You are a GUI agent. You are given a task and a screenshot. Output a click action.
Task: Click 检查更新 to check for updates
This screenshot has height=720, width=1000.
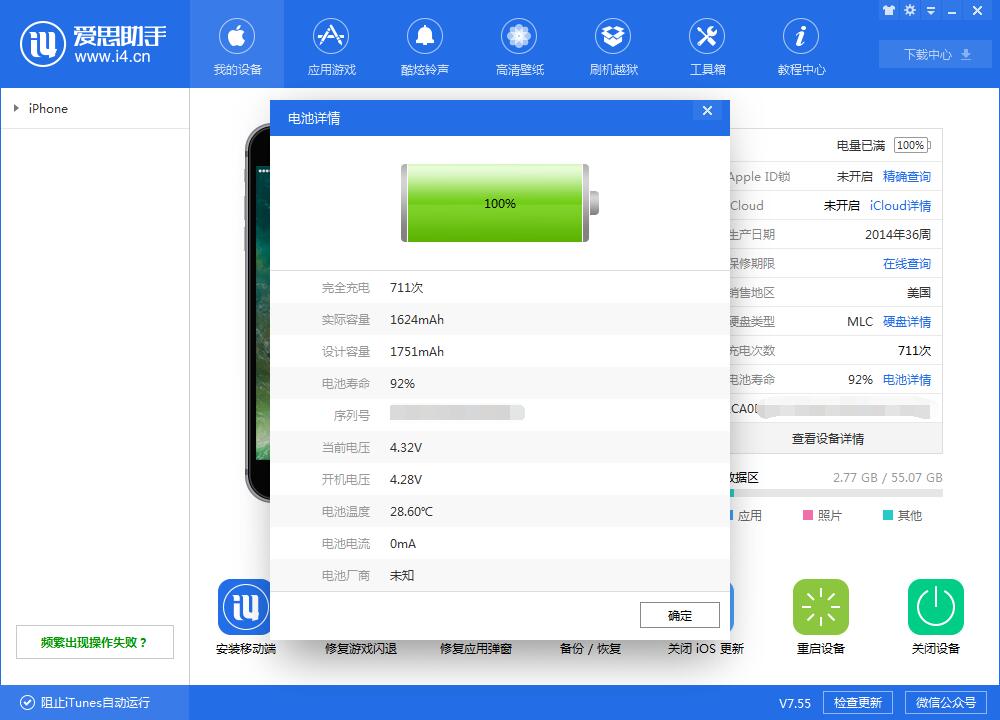[x=856, y=702]
